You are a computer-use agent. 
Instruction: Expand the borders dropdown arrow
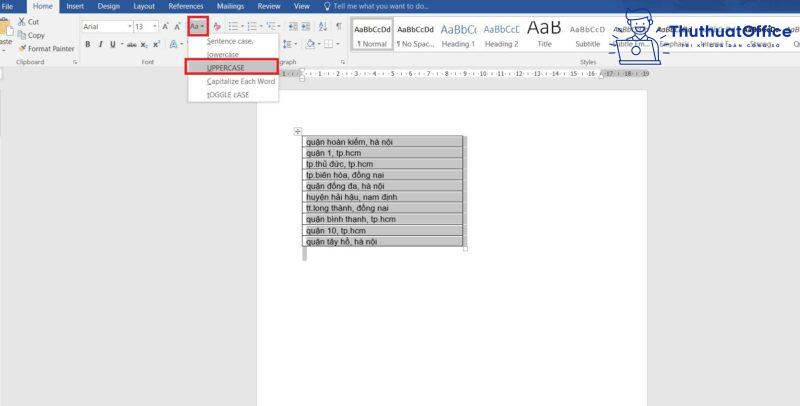pyautogui.click(x=337, y=44)
